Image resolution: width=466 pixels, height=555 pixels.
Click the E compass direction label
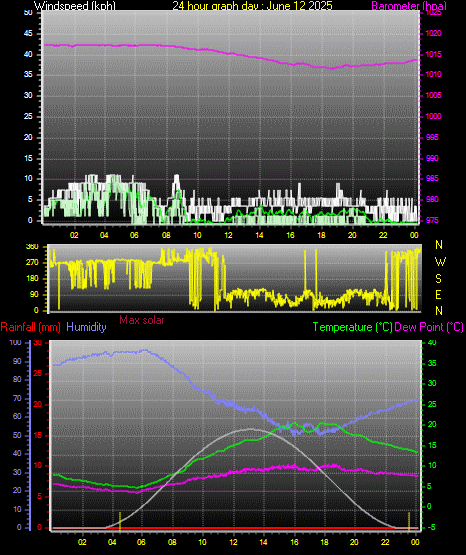point(438,295)
